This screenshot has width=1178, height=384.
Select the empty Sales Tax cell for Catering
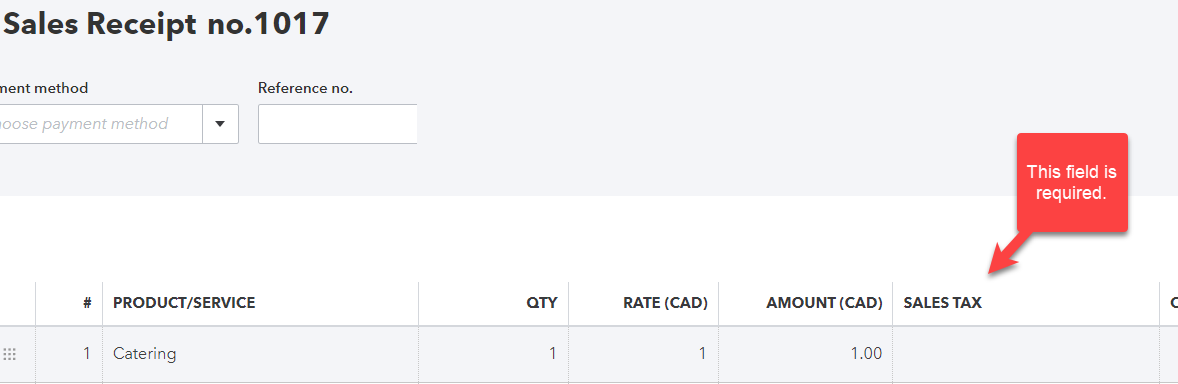[x=1025, y=354]
